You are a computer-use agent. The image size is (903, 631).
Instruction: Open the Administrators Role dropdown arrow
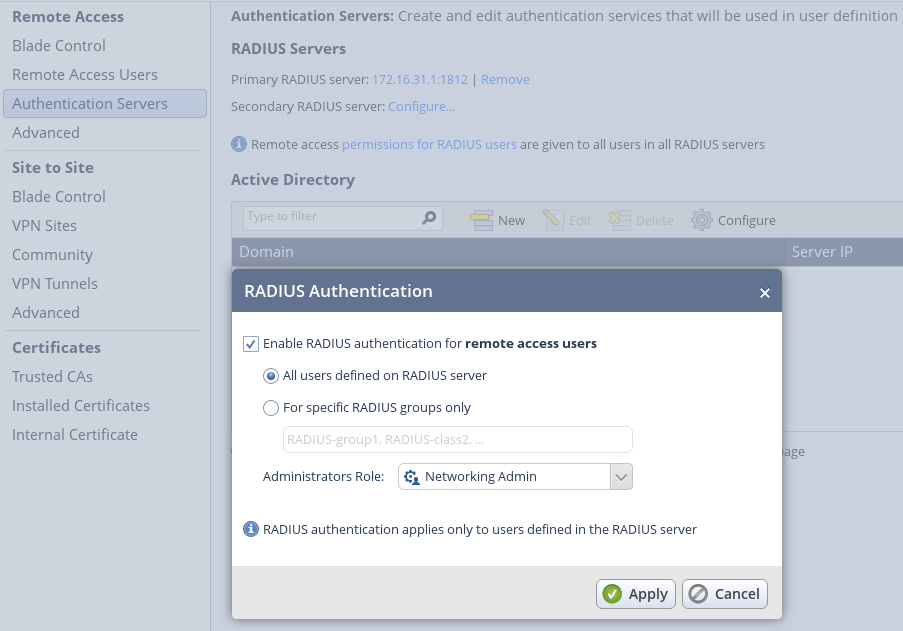[x=621, y=477]
